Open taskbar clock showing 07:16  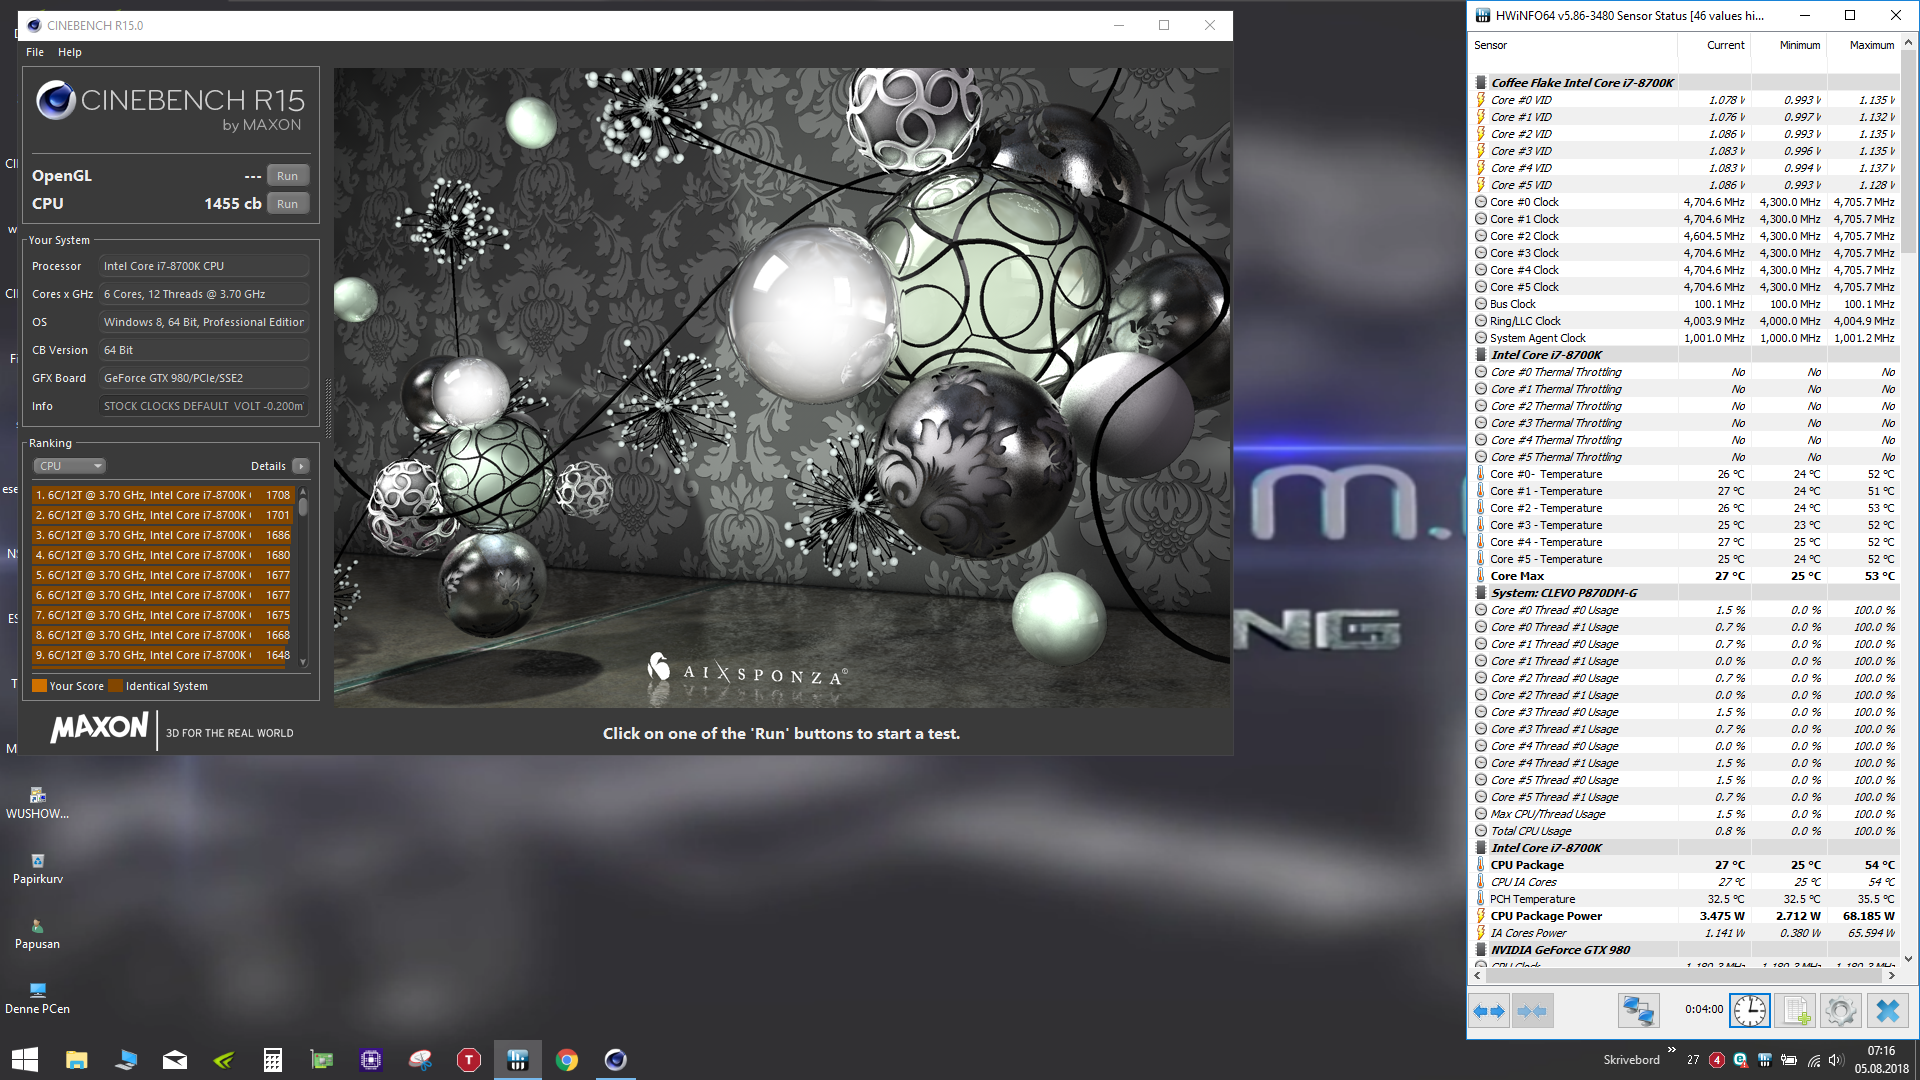click(x=1881, y=1060)
